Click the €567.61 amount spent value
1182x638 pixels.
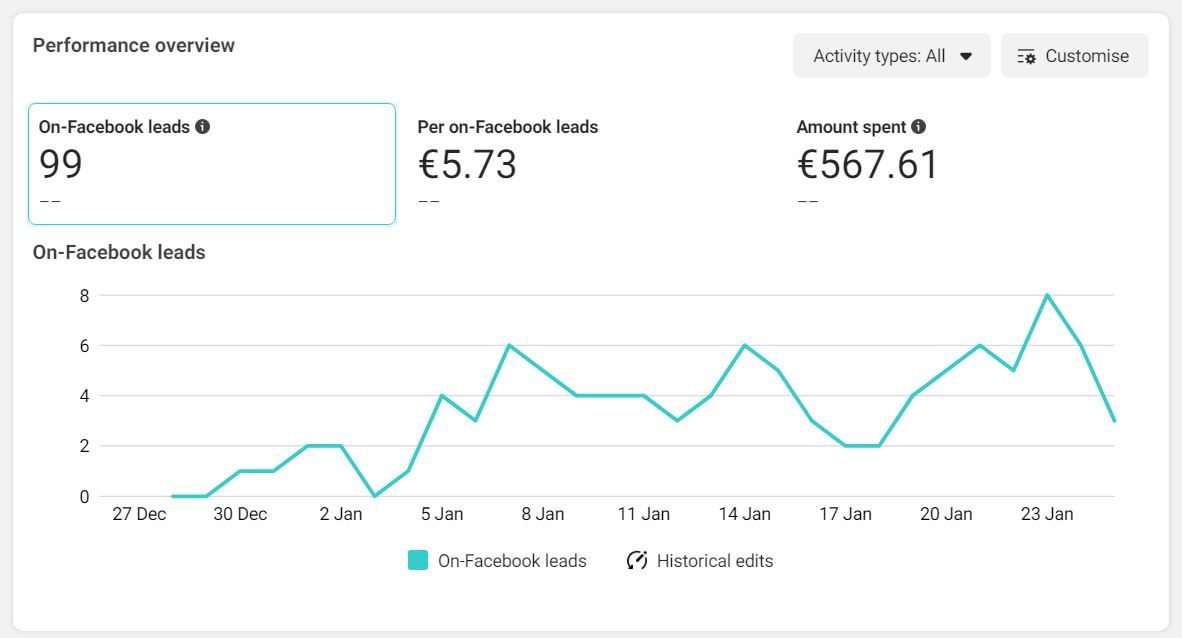(x=868, y=164)
